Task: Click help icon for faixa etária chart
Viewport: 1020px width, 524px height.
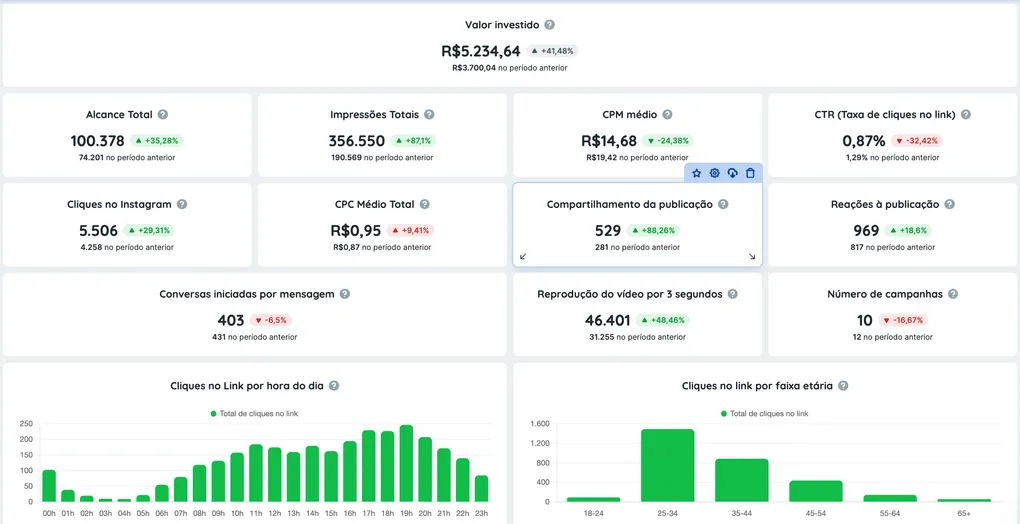Action: tap(842, 386)
